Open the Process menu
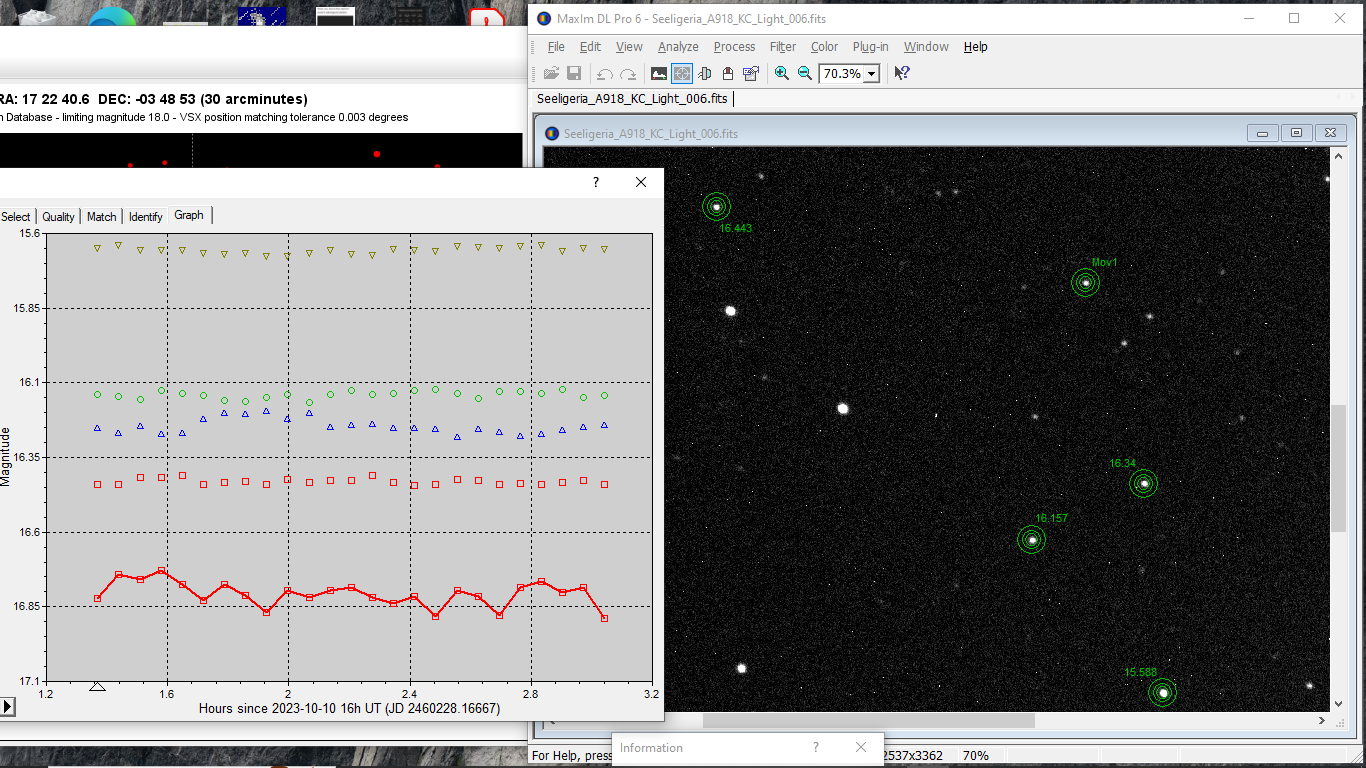Image resolution: width=1366 pixels, height=768 pixels. click(734, 47)
